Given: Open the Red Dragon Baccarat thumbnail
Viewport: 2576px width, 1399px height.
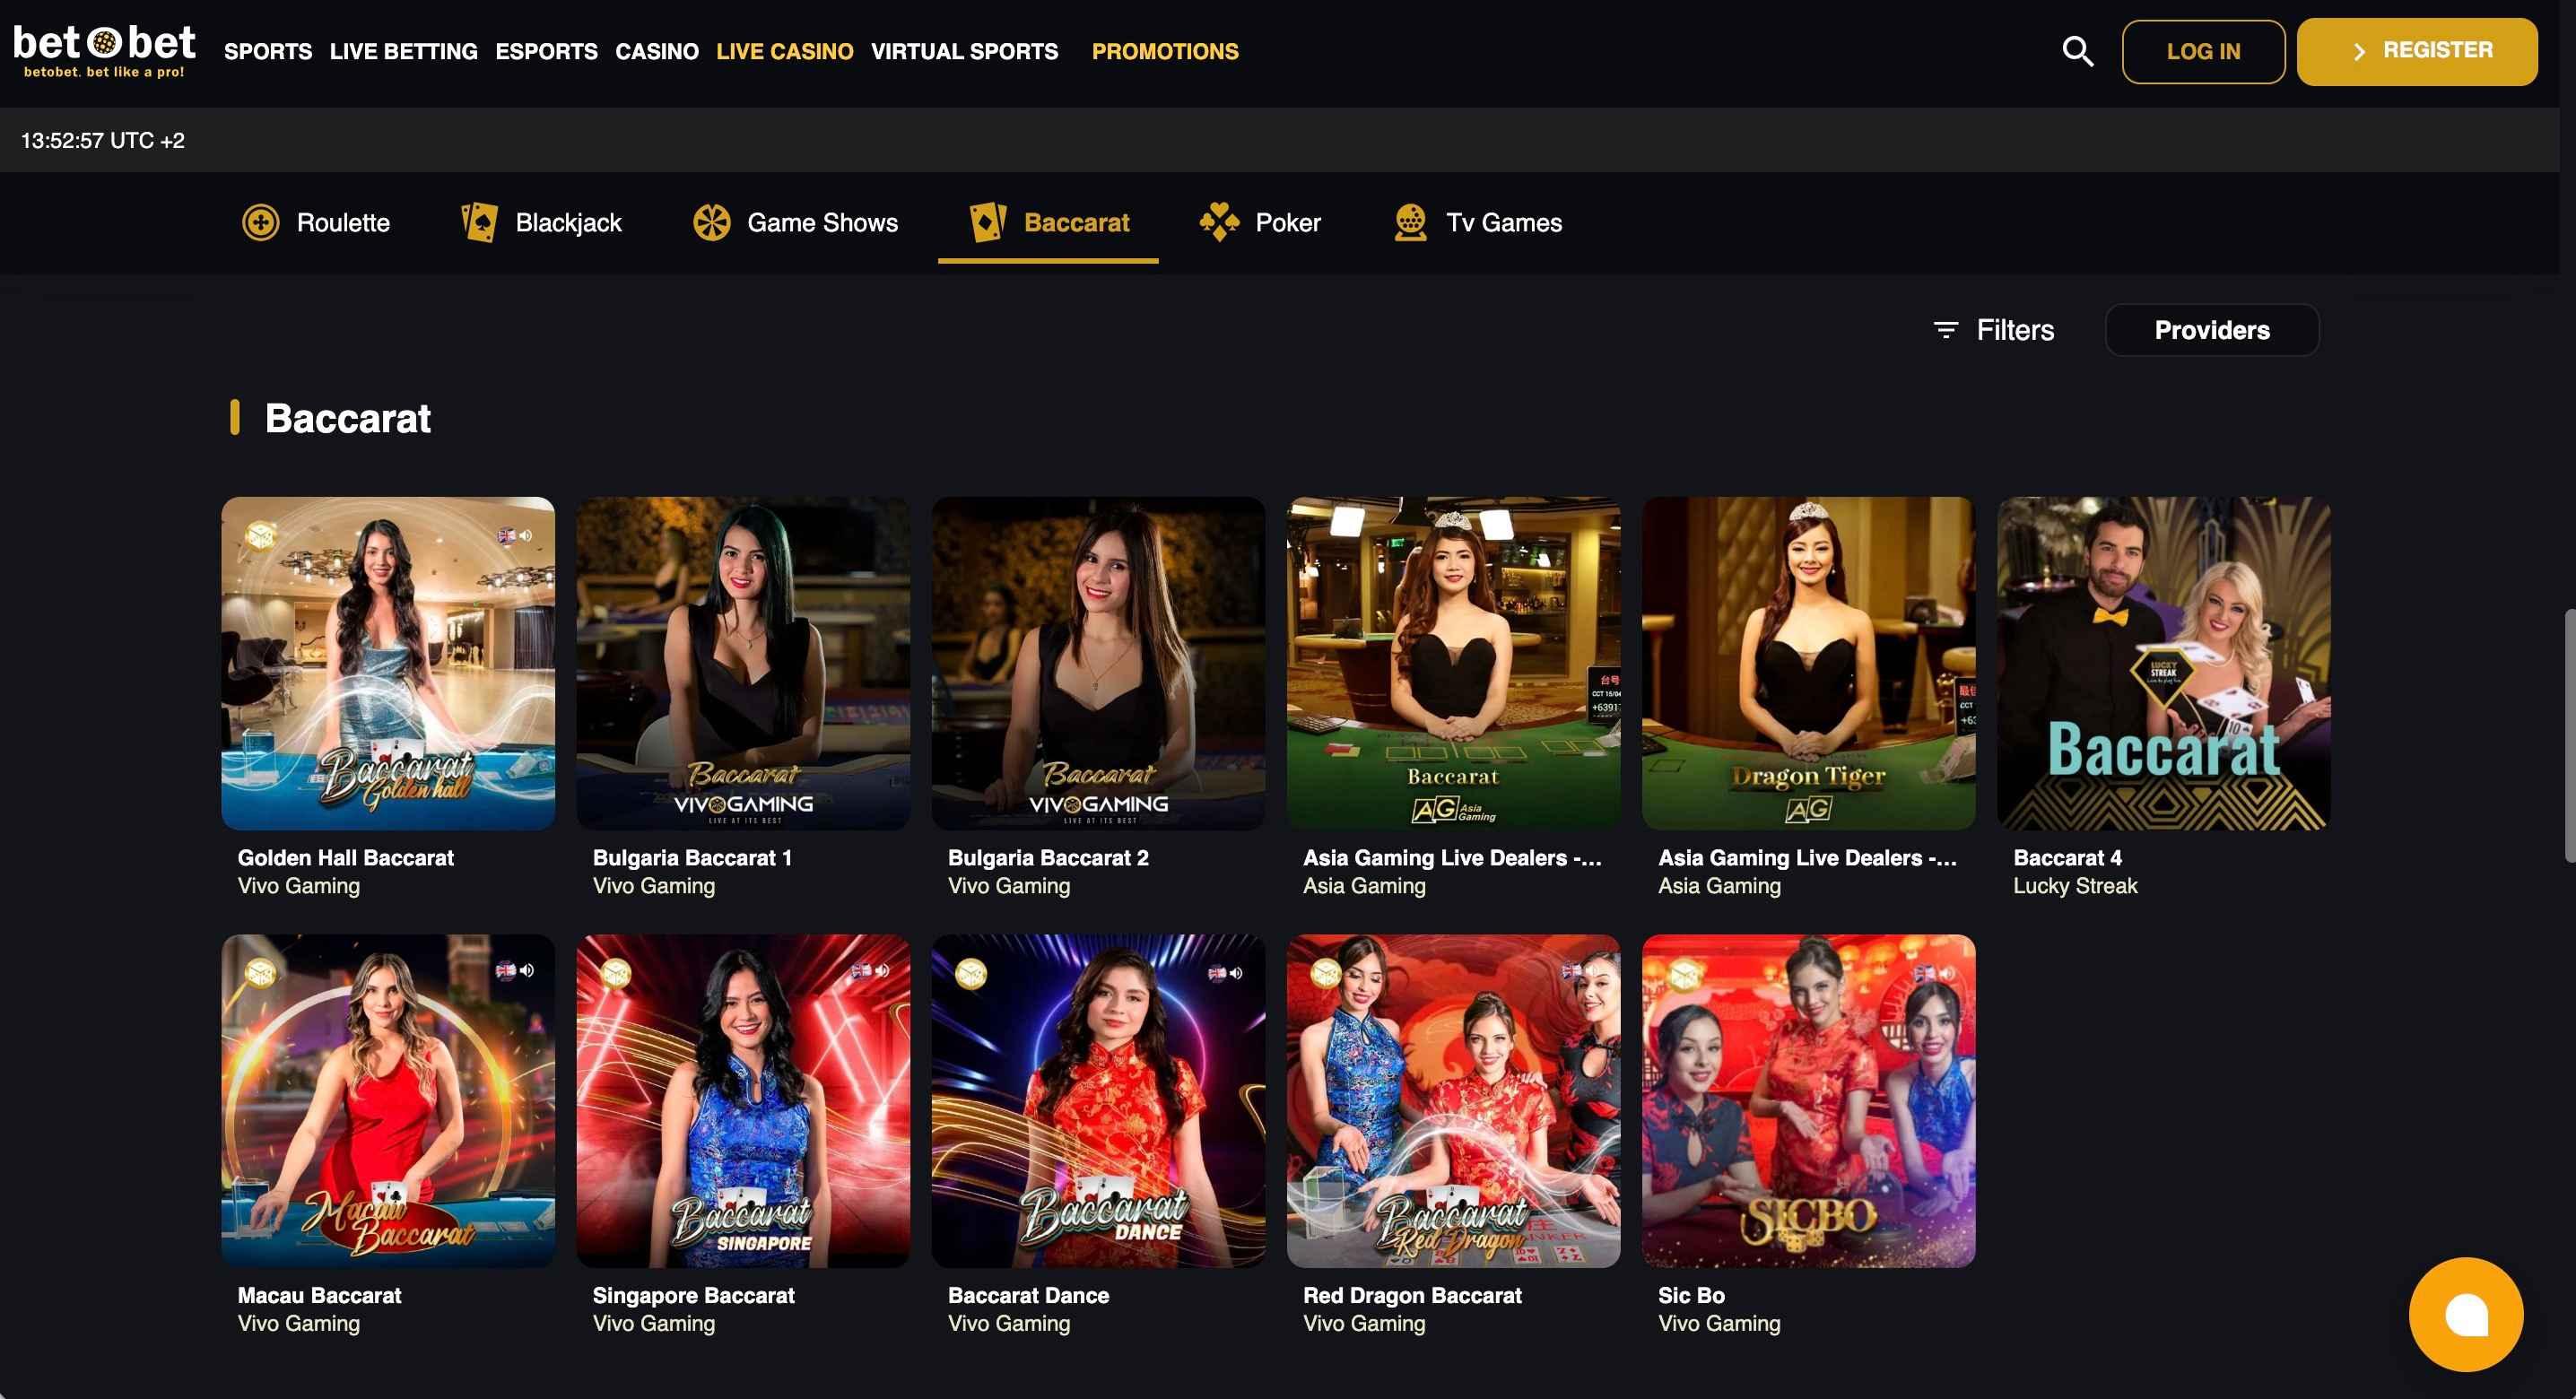Looking at the screenshot, I should pos(1453,1101).
